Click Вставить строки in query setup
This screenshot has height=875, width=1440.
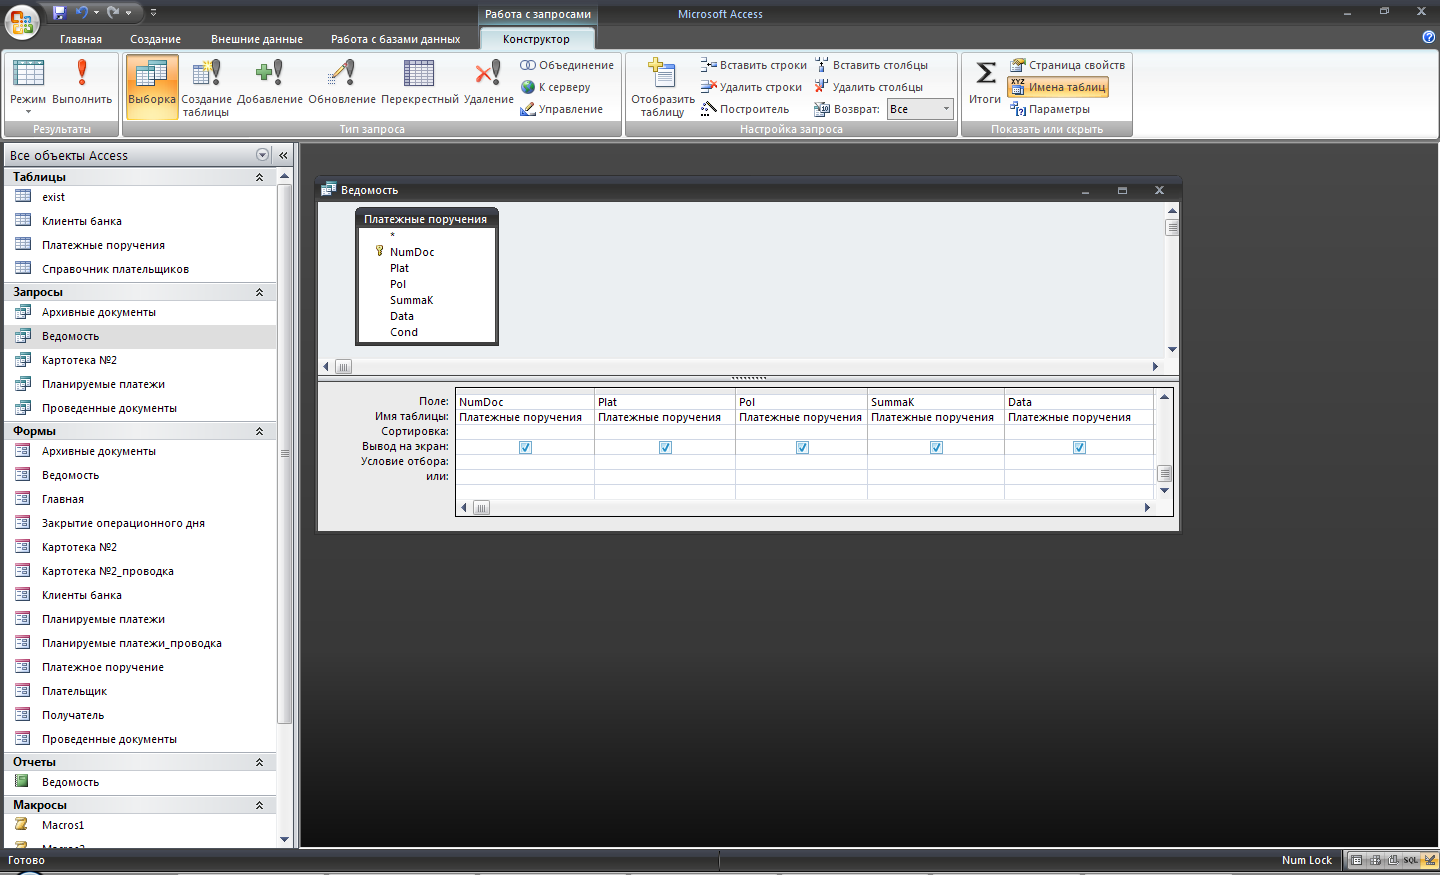(x=754, y=65)
